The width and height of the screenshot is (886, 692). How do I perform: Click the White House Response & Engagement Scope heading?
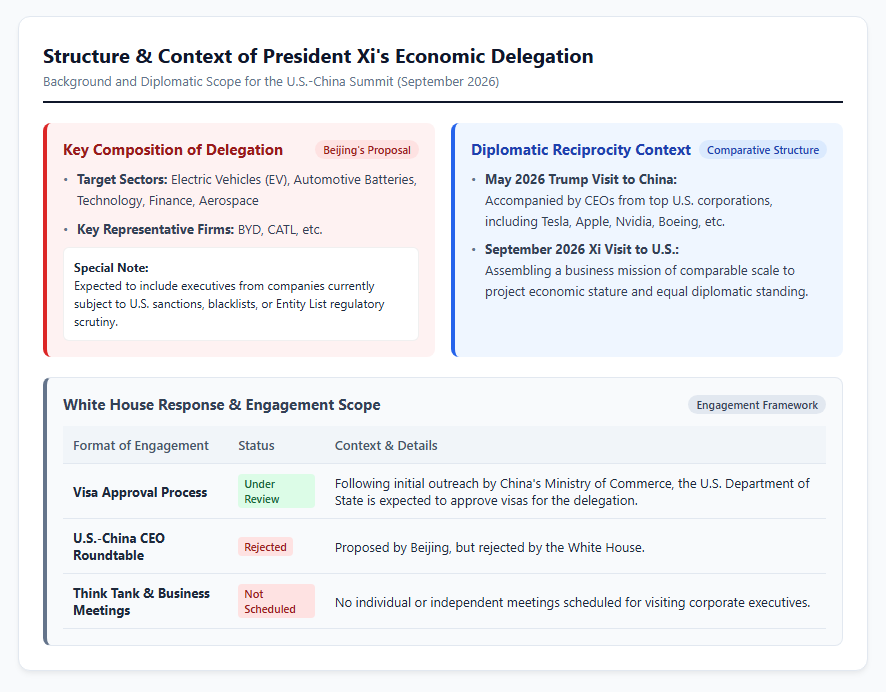coord(222,405)
